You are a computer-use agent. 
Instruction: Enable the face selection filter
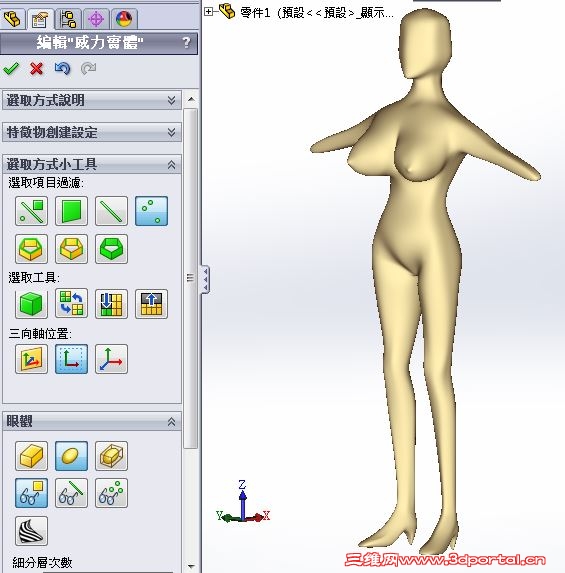(x=71, y=211)
